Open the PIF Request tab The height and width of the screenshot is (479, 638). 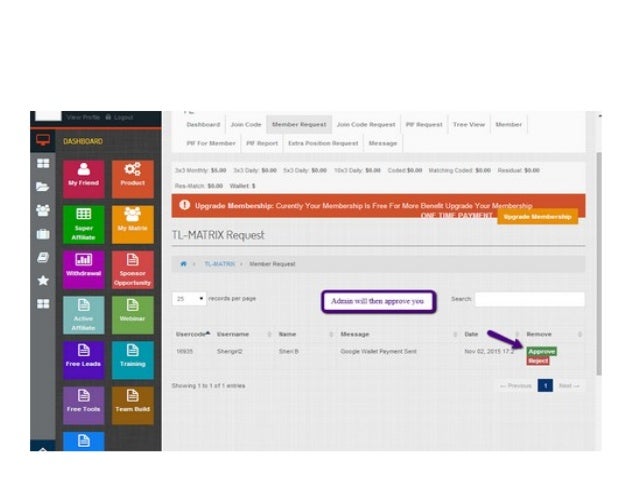click(x=424, y=125)
